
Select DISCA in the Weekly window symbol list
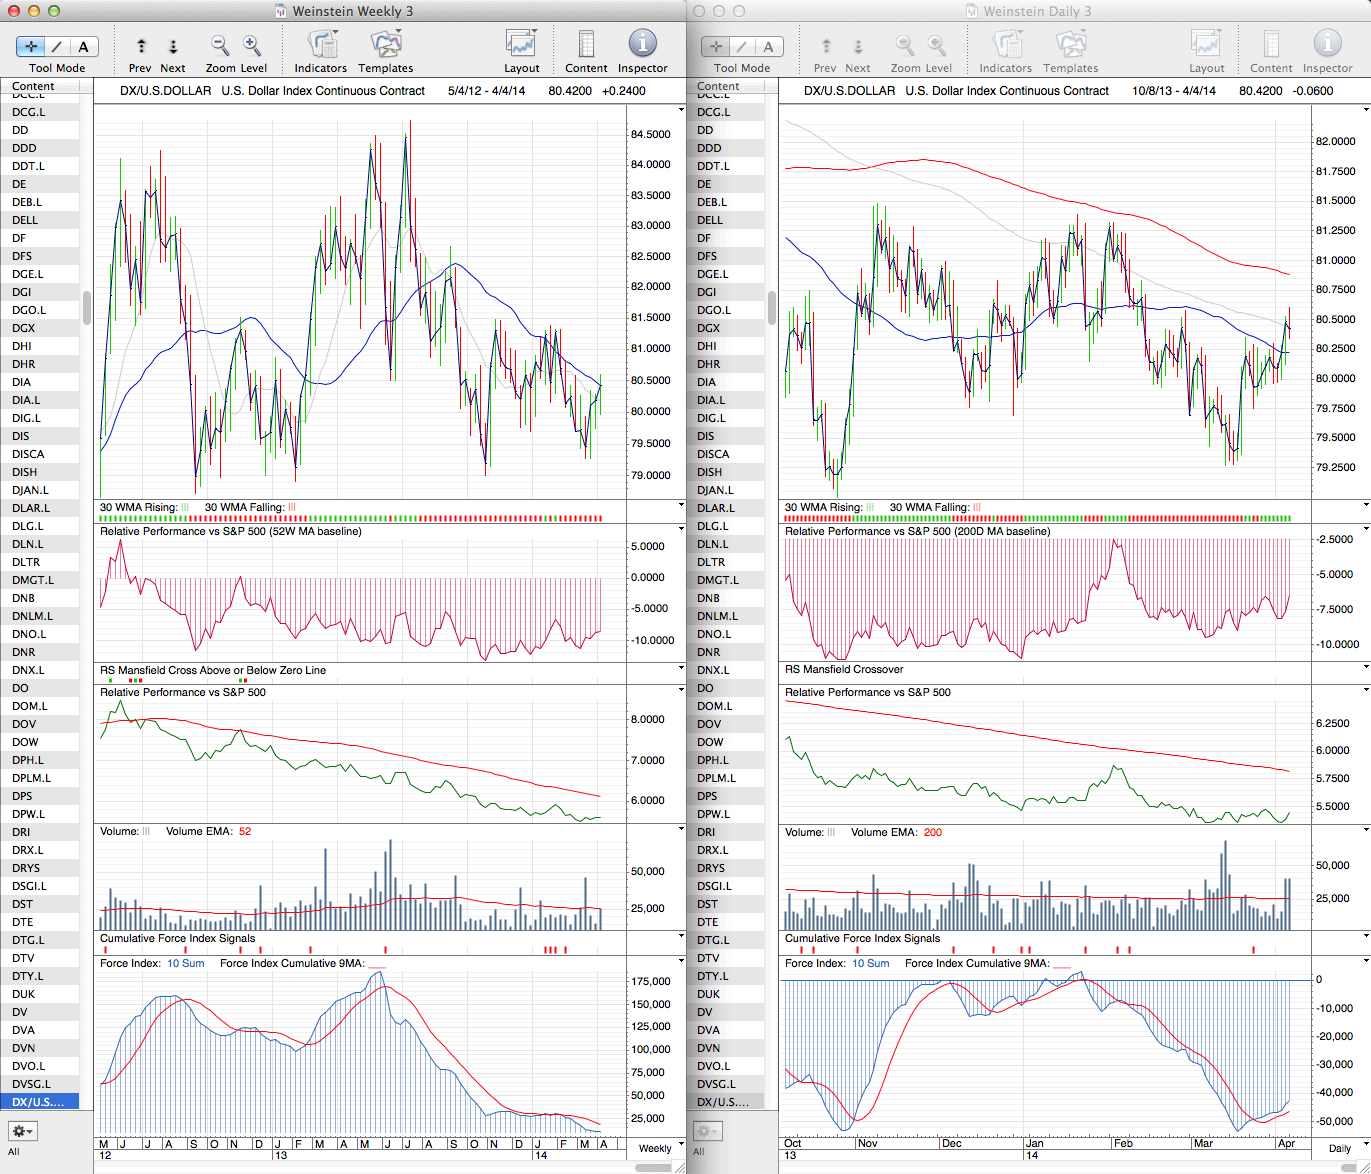point(29,454)
